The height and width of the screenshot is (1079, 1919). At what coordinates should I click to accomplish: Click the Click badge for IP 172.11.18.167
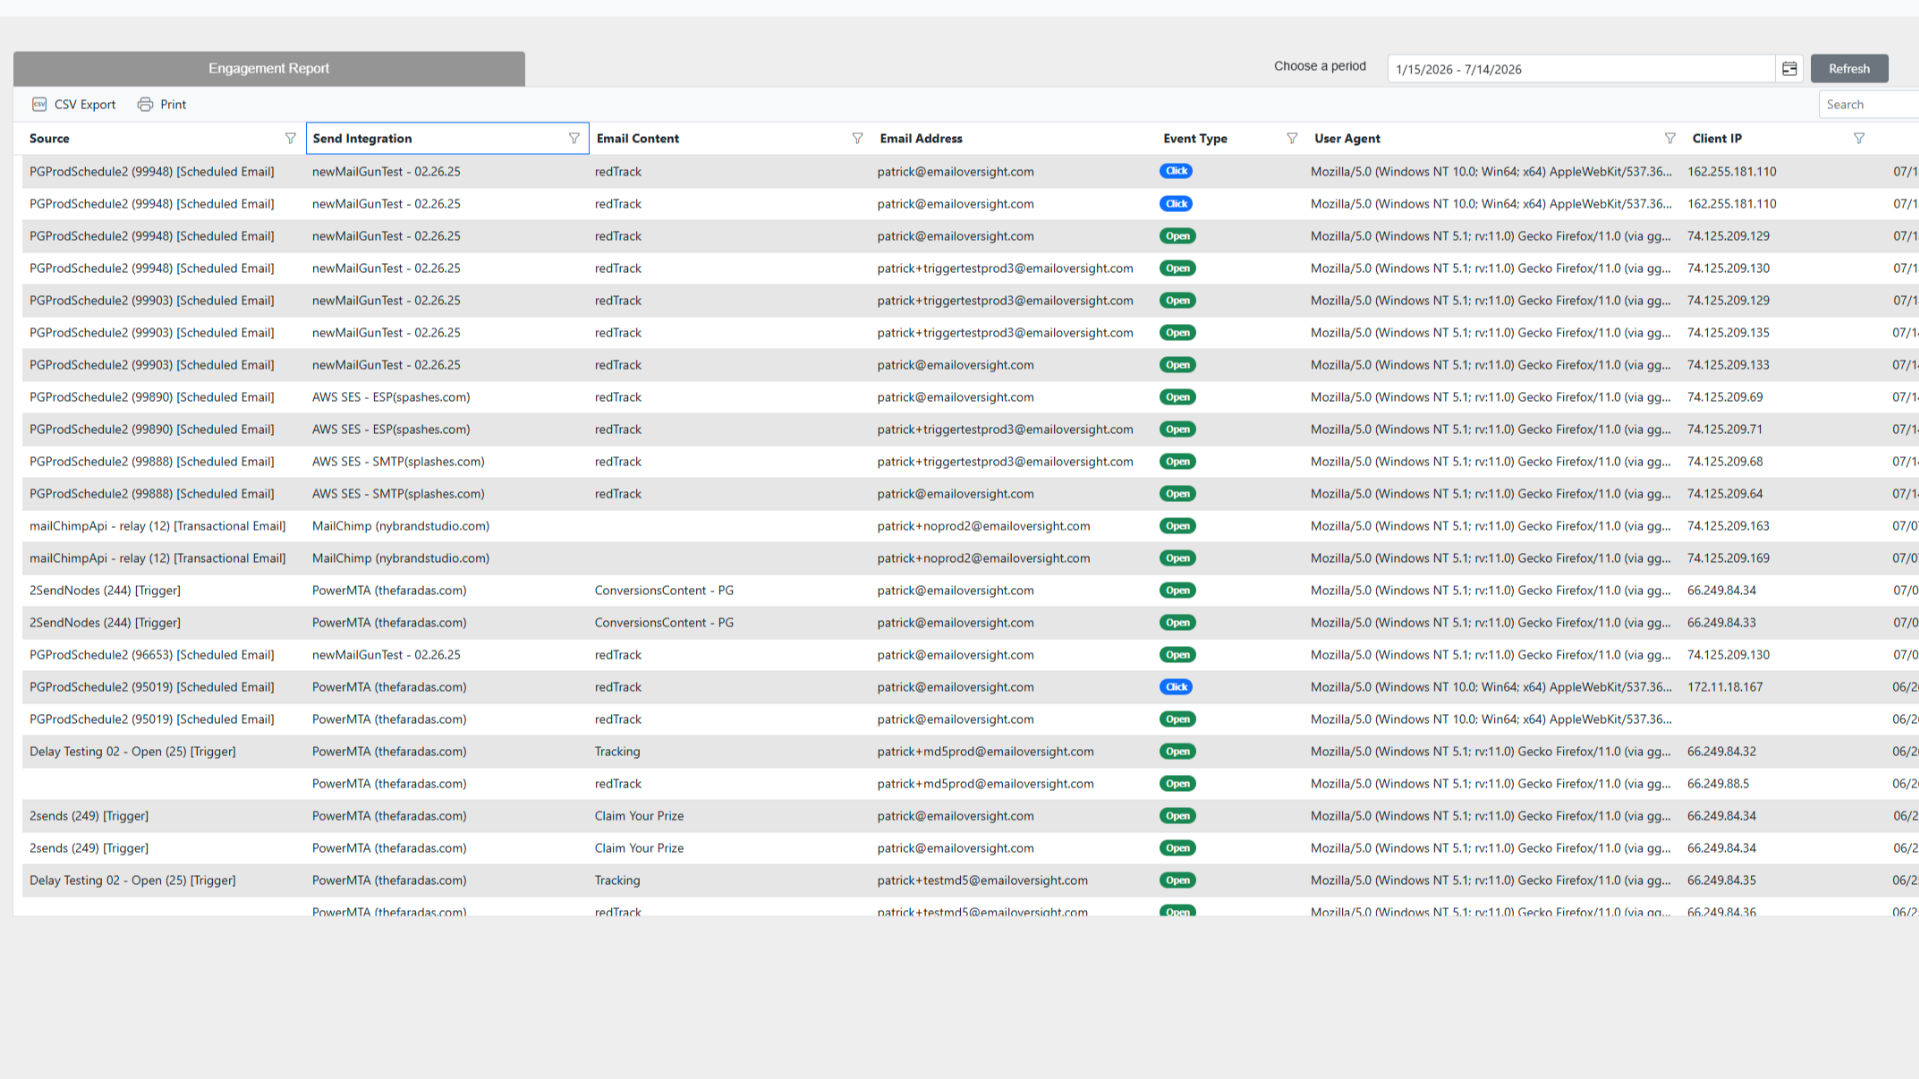pyautogui.click(x=1176, y=687)
